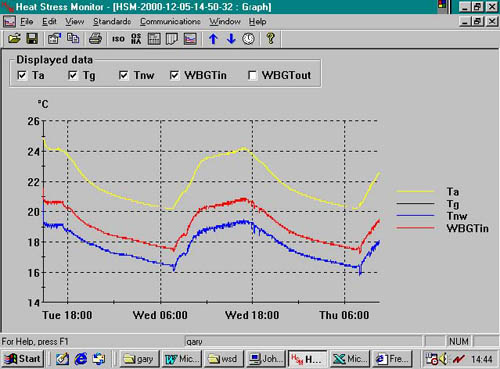Click the red WBGTin legend line
500x369 pixels.
point(415,228)
